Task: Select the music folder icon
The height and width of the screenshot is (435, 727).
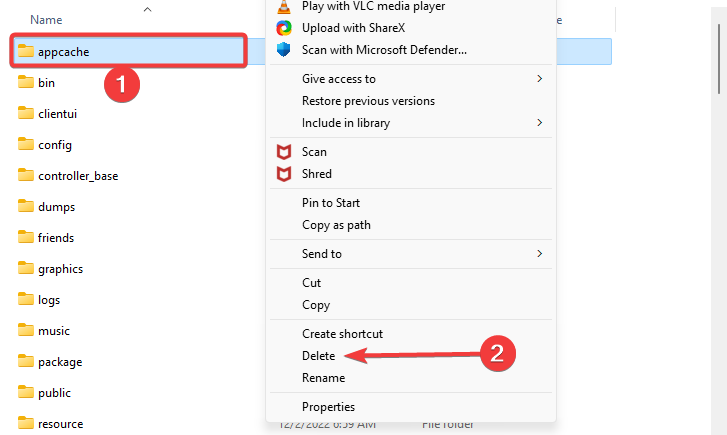Action: (26, 330)
